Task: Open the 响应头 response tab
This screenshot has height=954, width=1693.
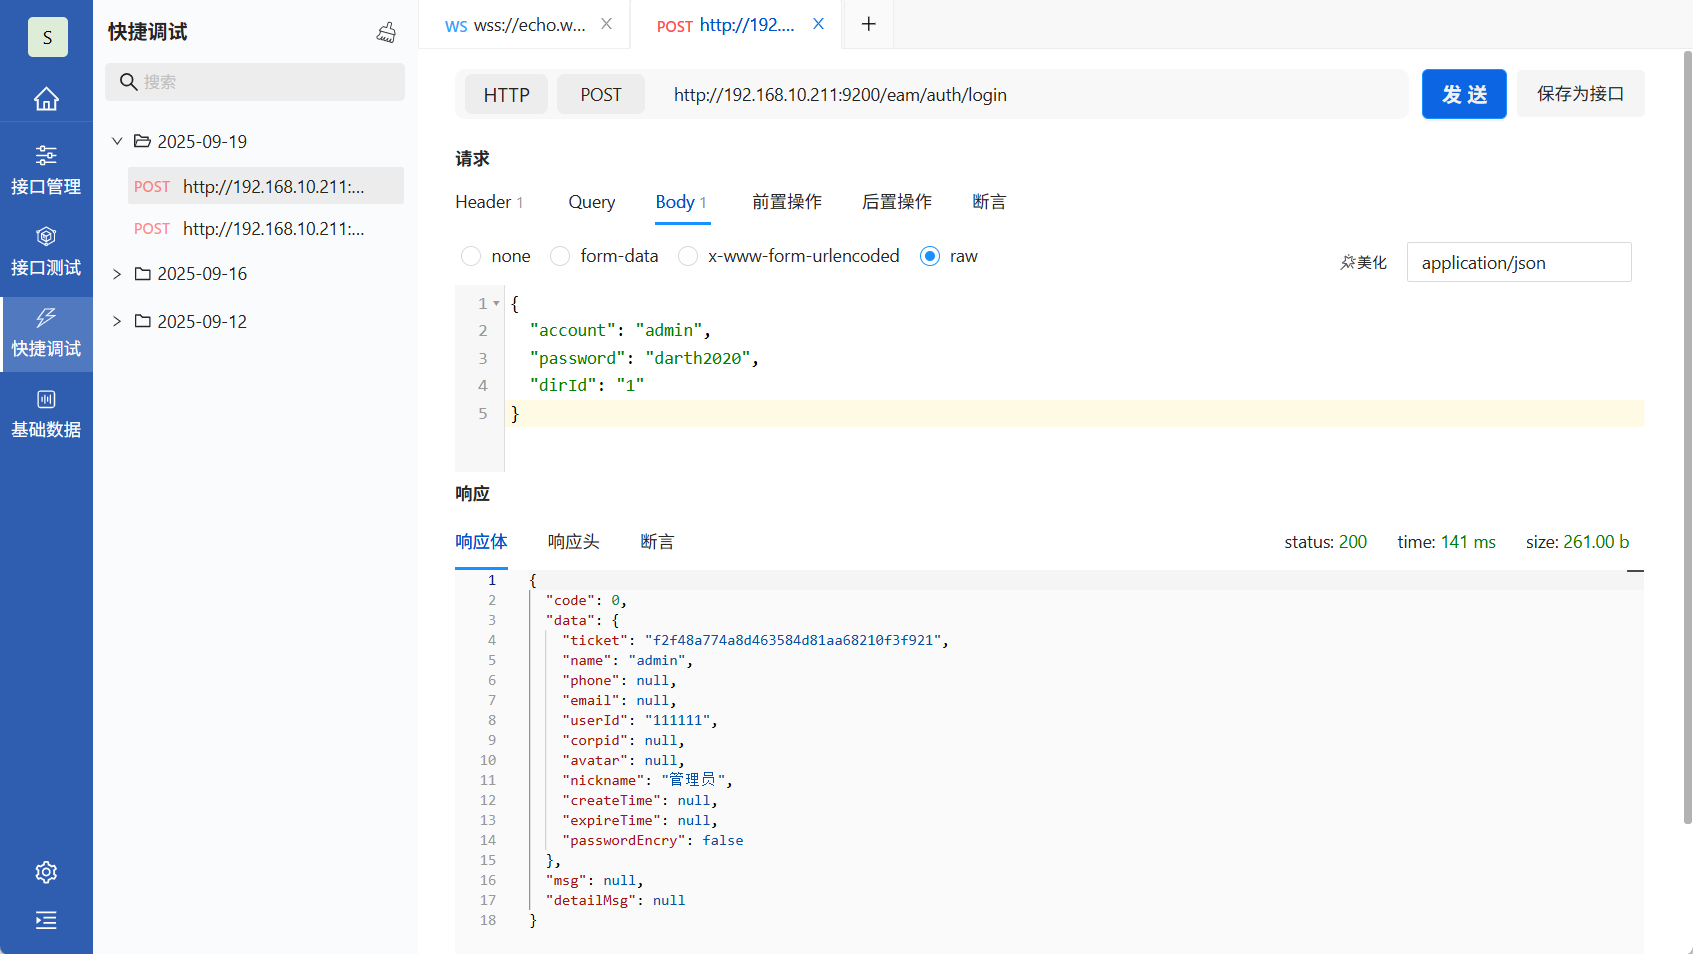Action: 573,542
